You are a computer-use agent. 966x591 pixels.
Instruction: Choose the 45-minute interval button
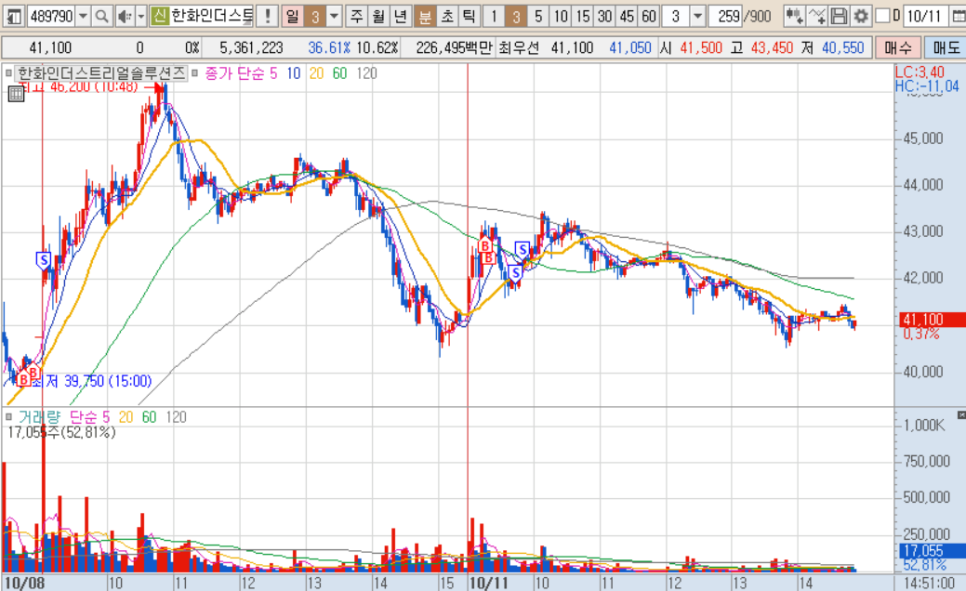[627, 16]
